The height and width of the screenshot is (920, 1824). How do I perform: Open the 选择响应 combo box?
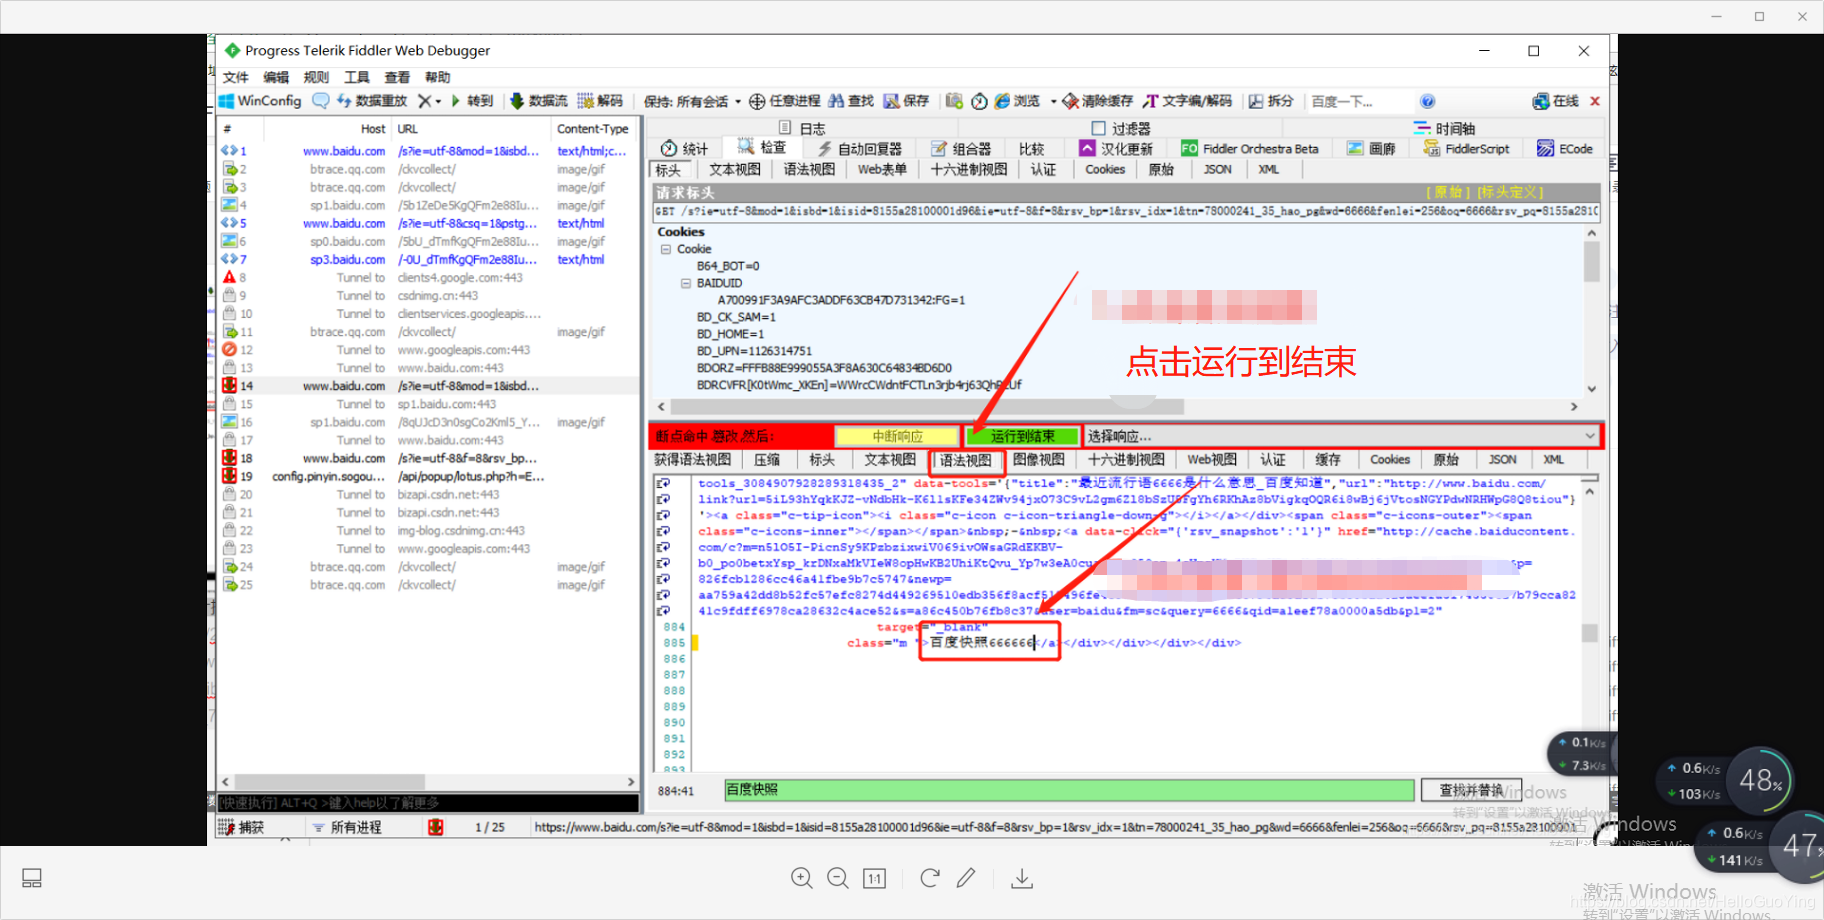[x=1342, y=436]
